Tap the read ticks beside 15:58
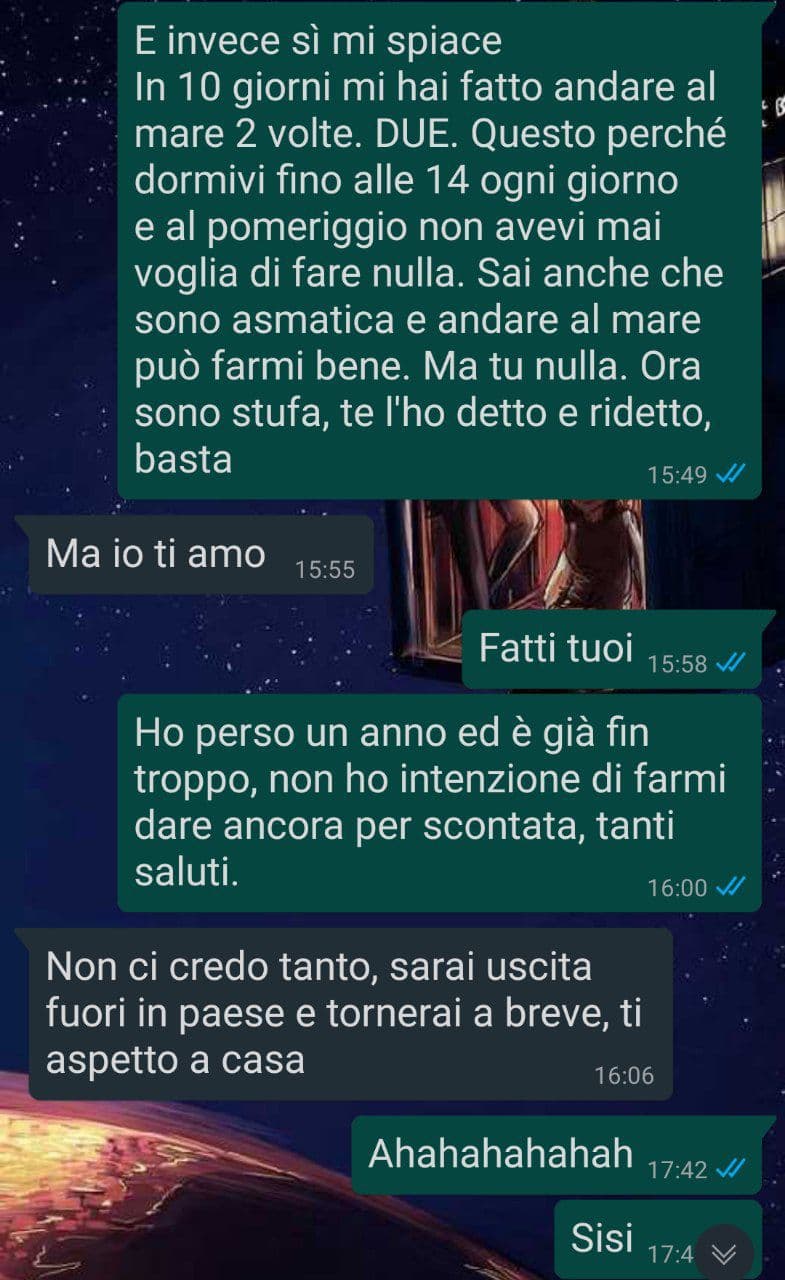The image size is (785, 1280). (x=730, y=664)
